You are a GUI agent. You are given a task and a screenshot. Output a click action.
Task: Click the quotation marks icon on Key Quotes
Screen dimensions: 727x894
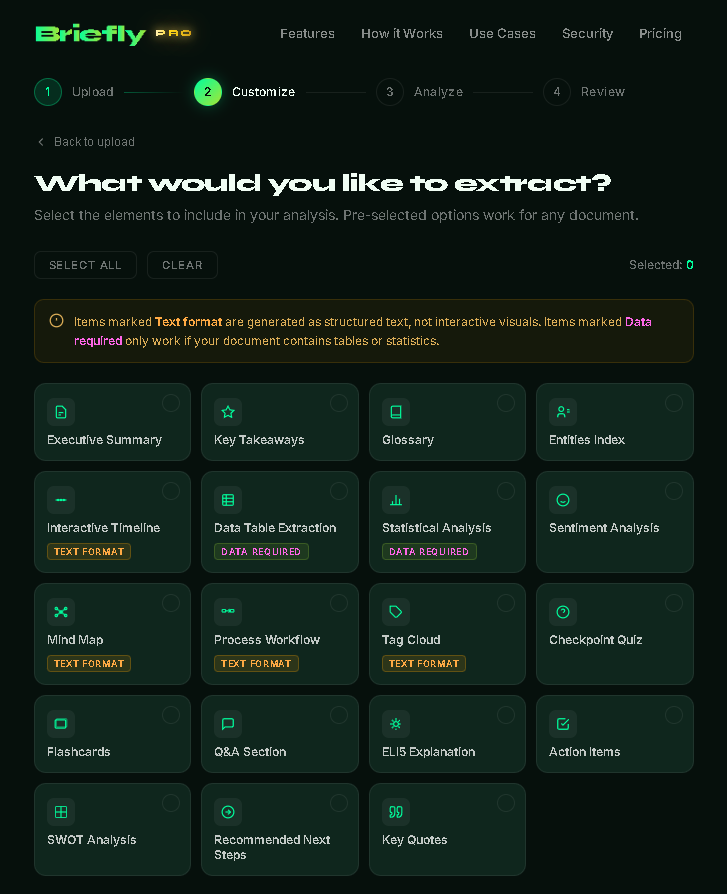click(396, 812)
